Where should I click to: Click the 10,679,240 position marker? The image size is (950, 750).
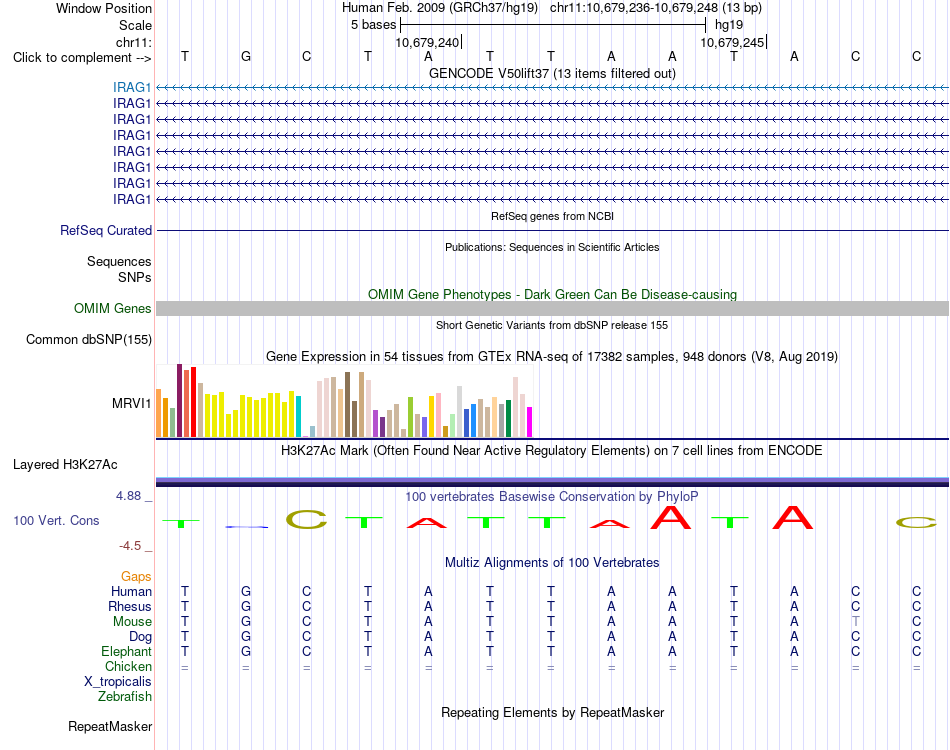(427, 42)
